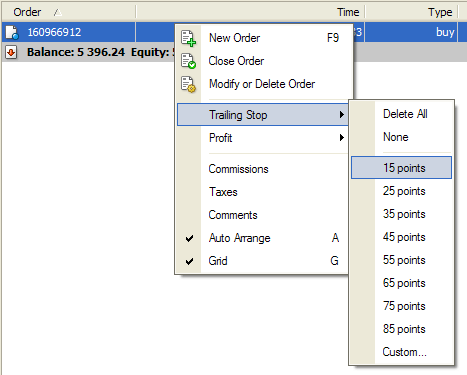The width and height of the screenshot is (467, 375).
Task: Click the red arrow icon beside Balance
Action: (11, 52)
